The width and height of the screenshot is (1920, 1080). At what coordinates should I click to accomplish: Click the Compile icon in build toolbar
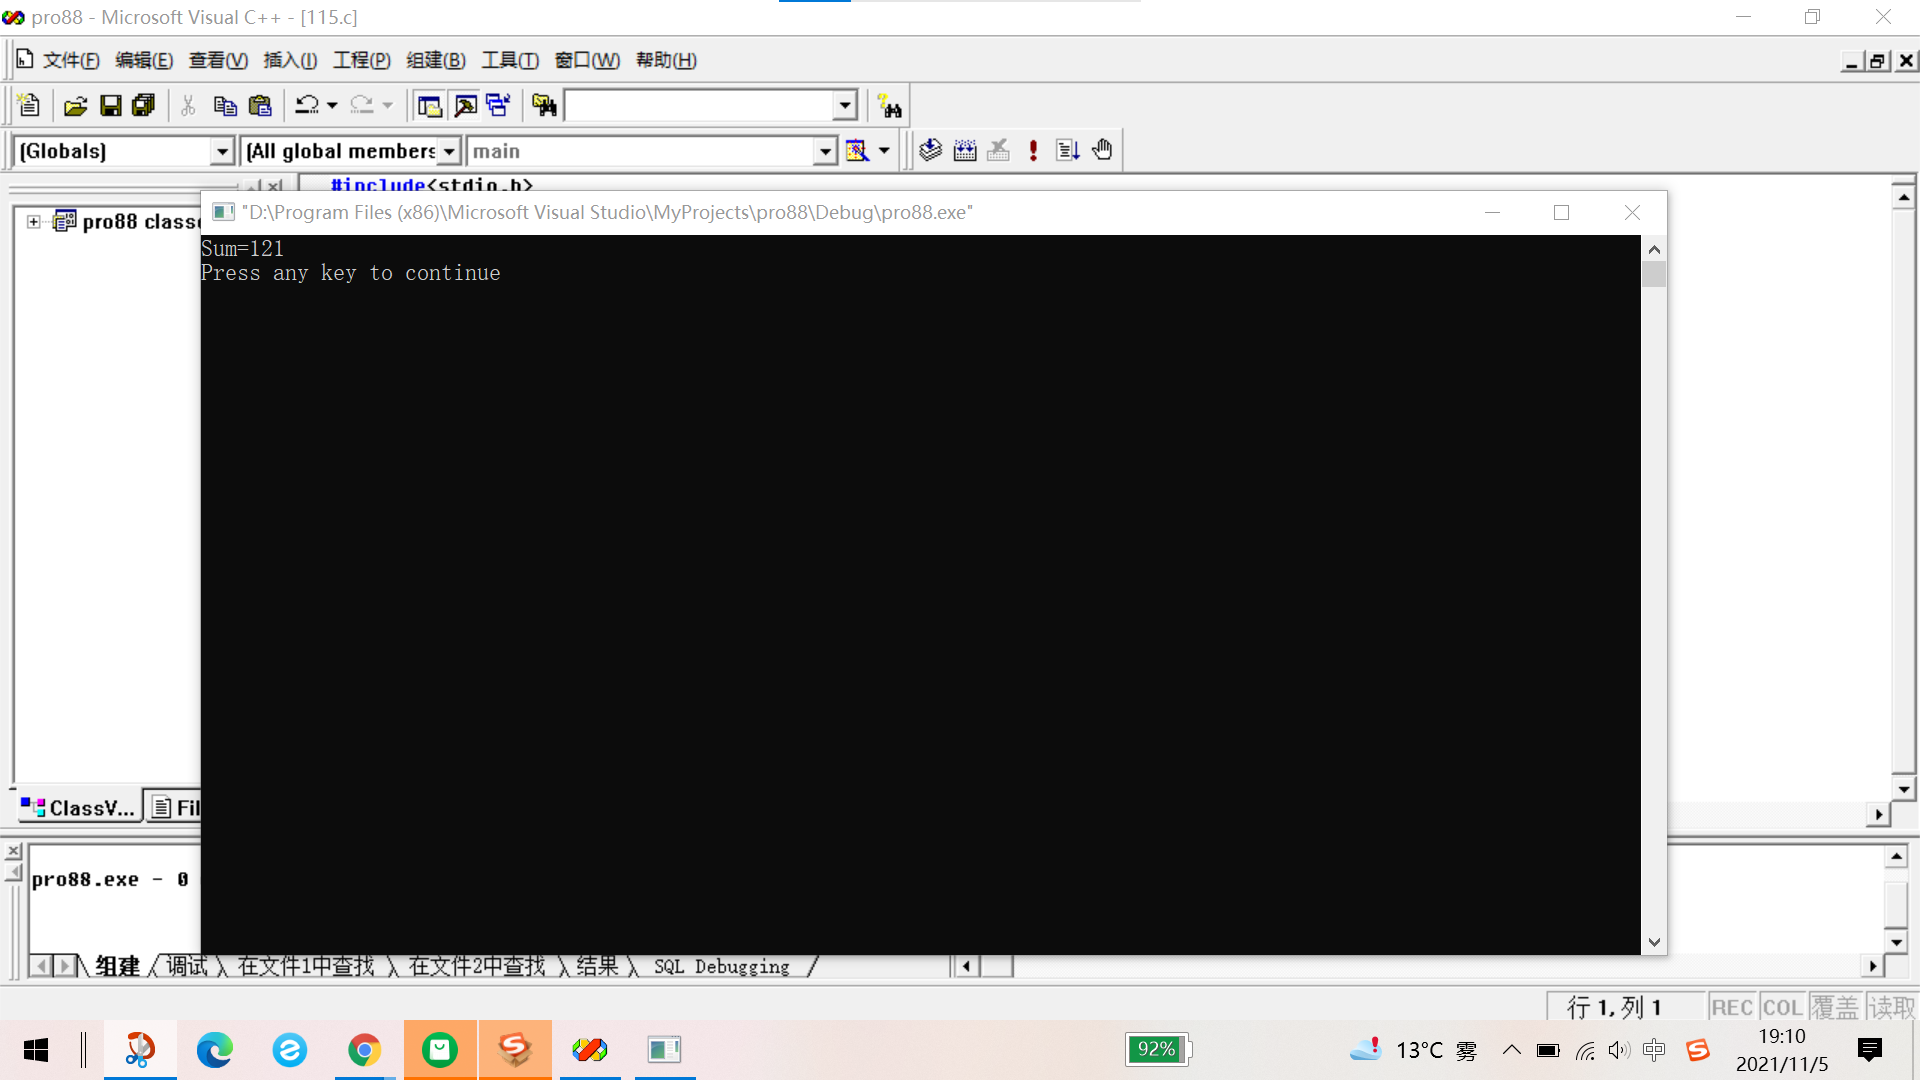click(x=930, y=150)
